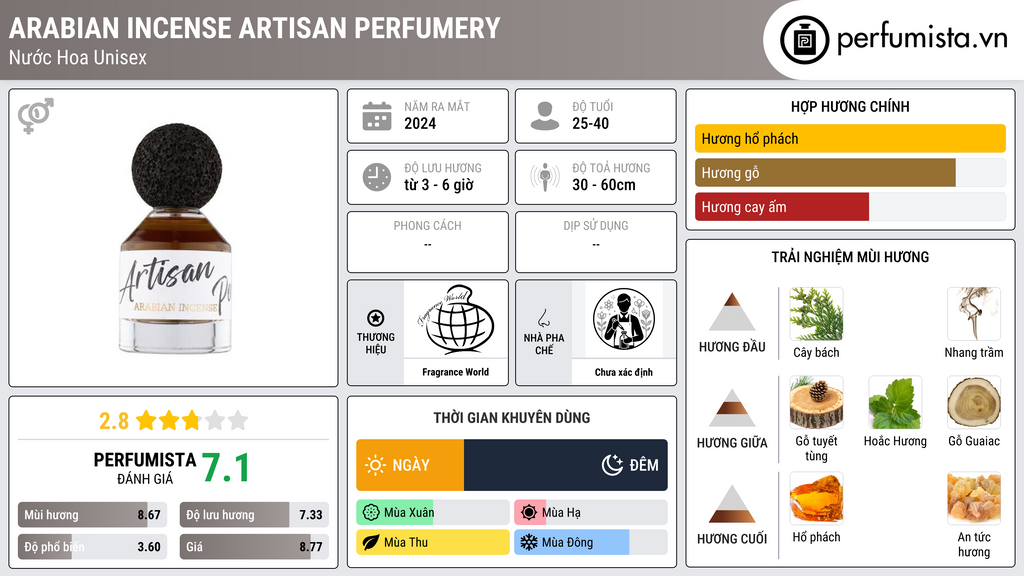1024x576 pixels.
Task: Click the Arabian Incense Artisan Perfumery title
Action: [254, 28]
